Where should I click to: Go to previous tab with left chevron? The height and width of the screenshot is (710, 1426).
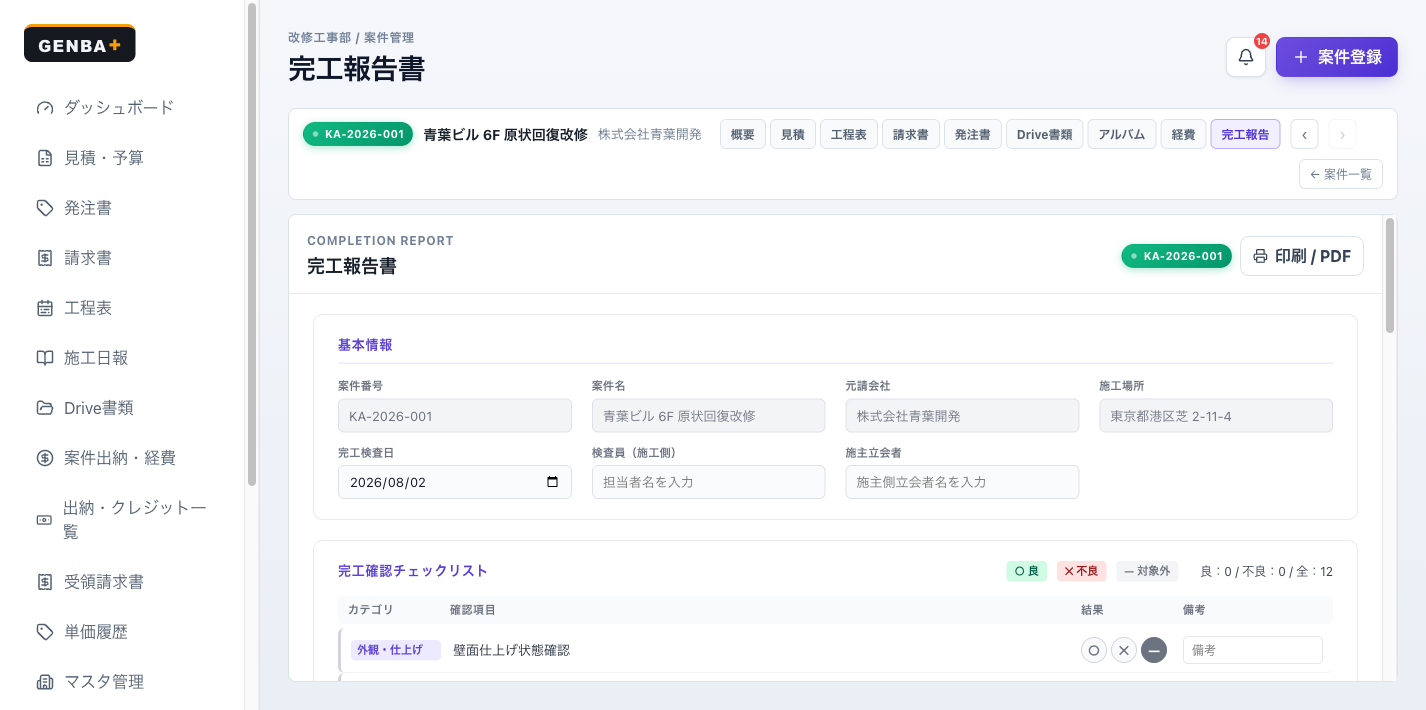1304,134
